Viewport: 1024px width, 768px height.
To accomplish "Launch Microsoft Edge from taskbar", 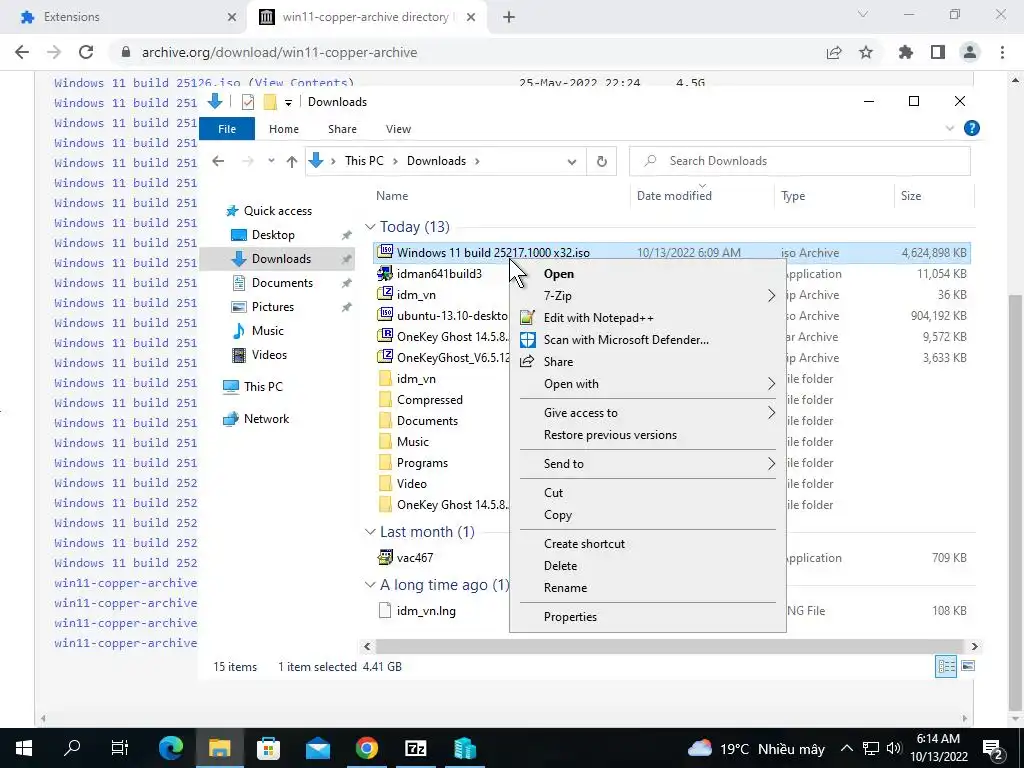I will 171,748.
